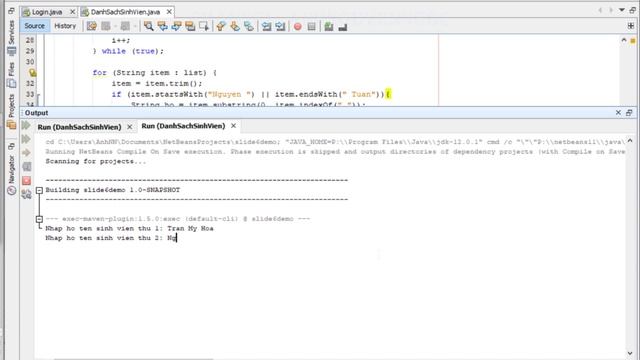The image size is (640, 360).
Task: Click gray icon above red stop button
Action: [27, 167]
